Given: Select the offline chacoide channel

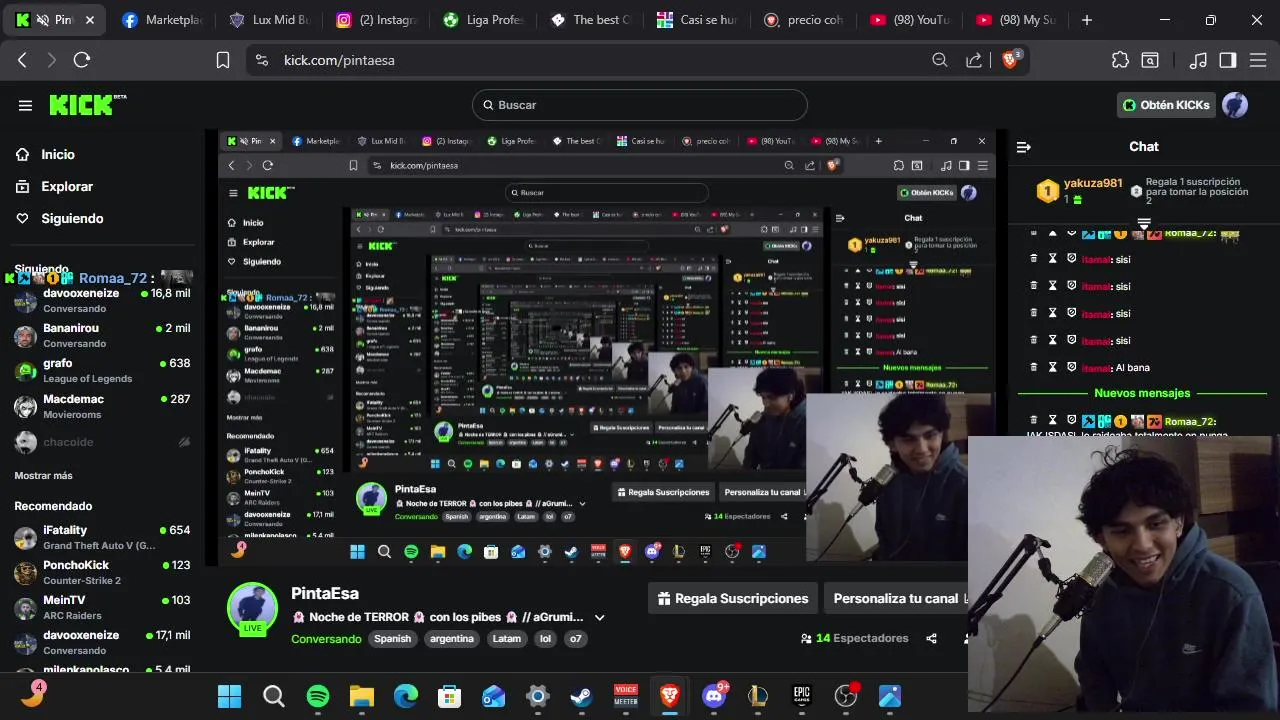Looking at the screenshot, I should click(102, 442).
